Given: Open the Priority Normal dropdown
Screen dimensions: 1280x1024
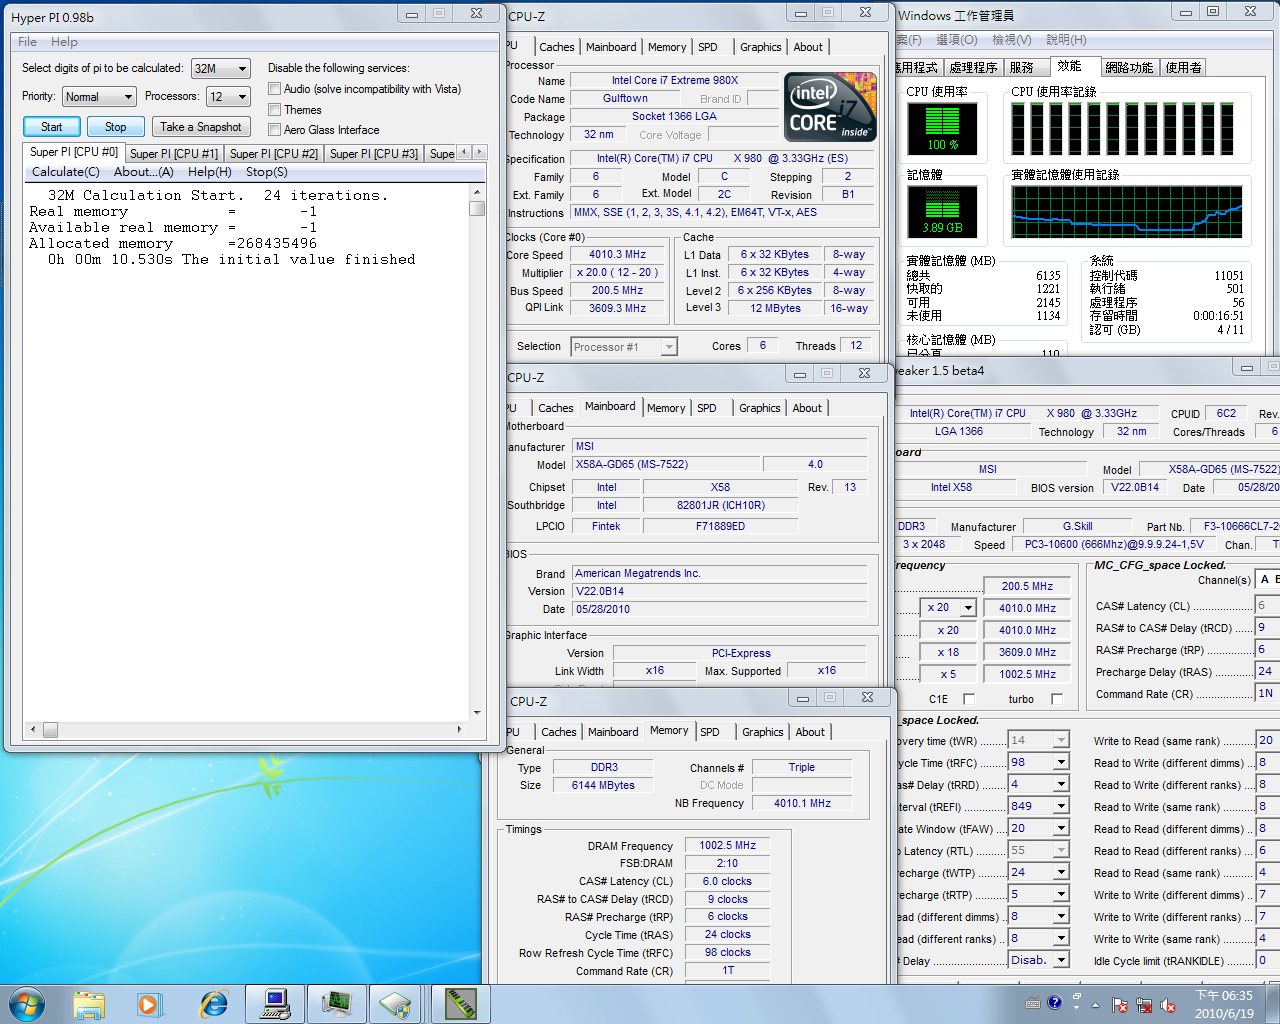Looking at the screenshot, I should point(99,96).
